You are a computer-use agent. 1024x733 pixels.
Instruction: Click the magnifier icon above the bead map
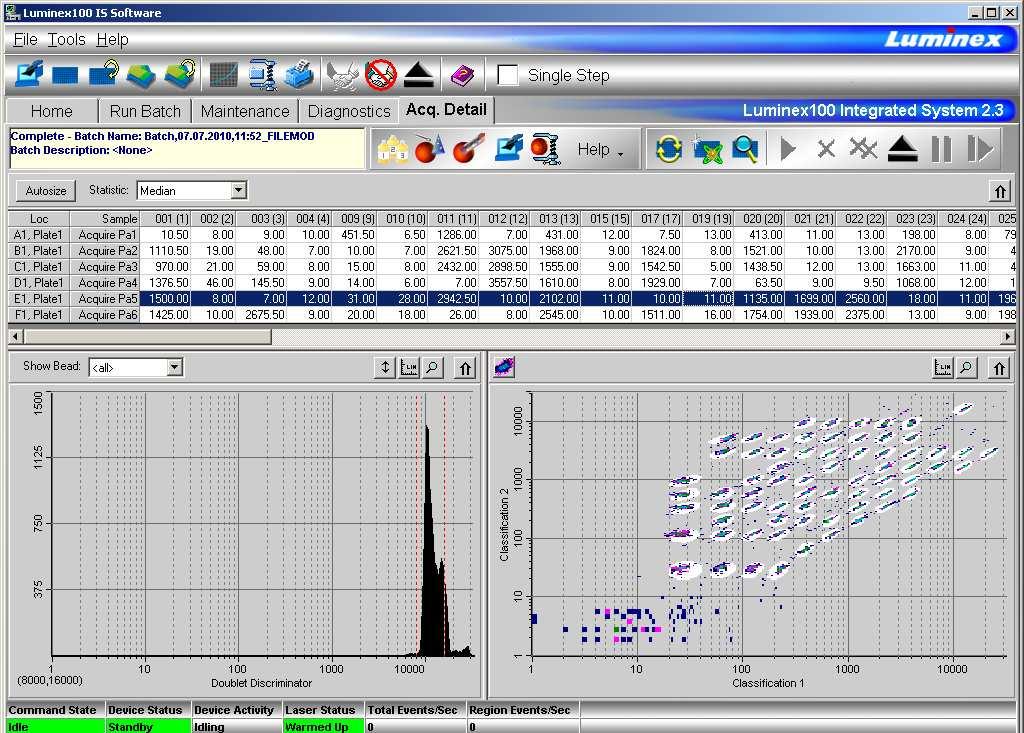tap(967, 368)
